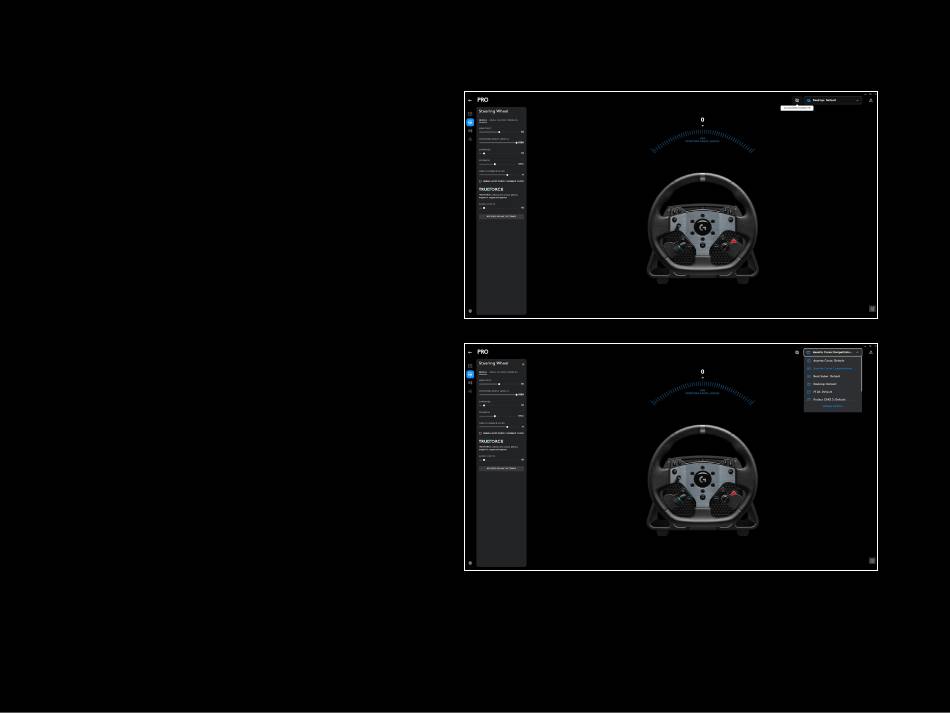Viewport: 950px width, 713px height.
Task: Click the corner expand icon in the upper window
Action: point(872,309)
